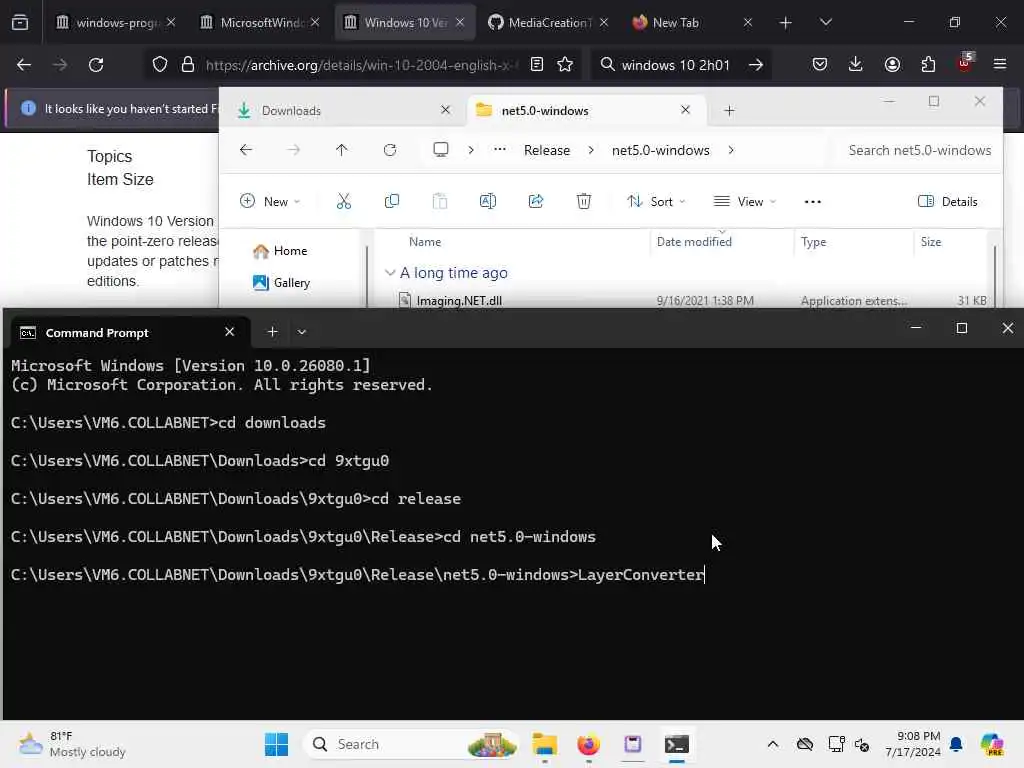Refresh the net5.0-windows folder view
1024x768 pixels.
click(390, 150)
